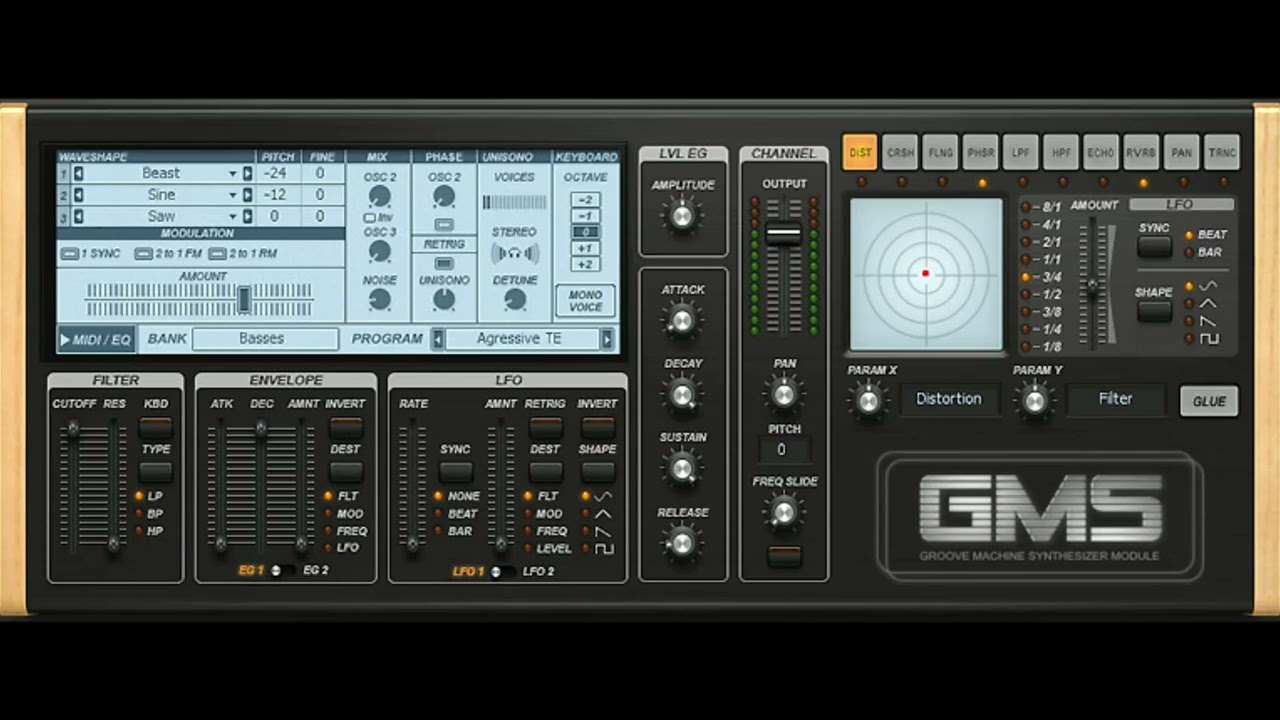The image size is (1280, 720).
Task: Open the MIDI / EQ page
Action: click(96, 339)
